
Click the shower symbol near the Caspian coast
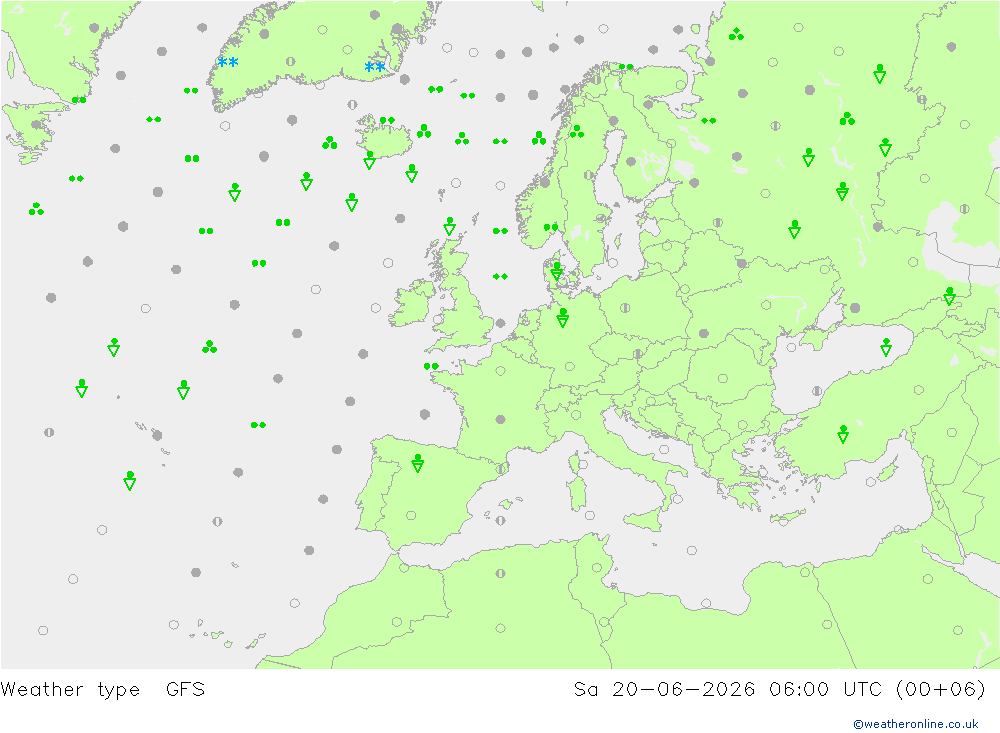click(950, 296)
